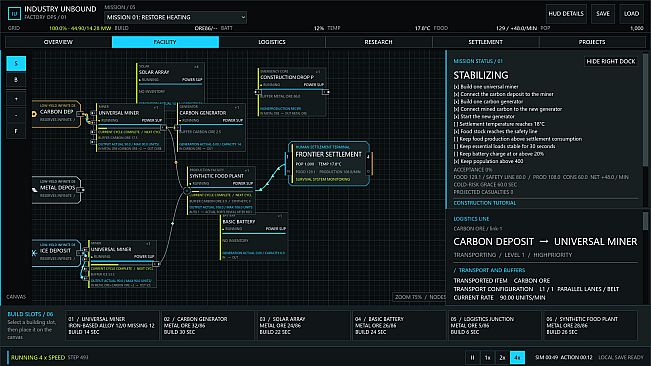Image resolution: width=651 pixels, height=366 pixels.
Task: Click output port of miner linked to Carbon Deposit
Action: [164, 128]
